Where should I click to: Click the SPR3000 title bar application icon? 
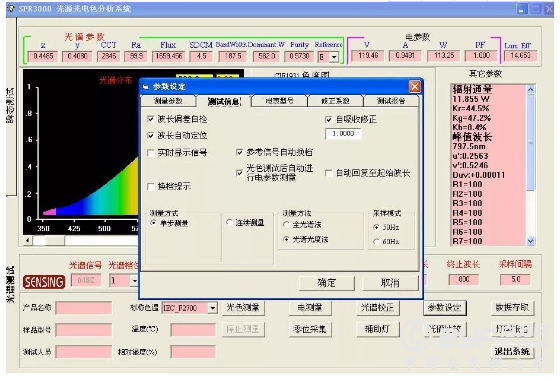click(11, 8)
